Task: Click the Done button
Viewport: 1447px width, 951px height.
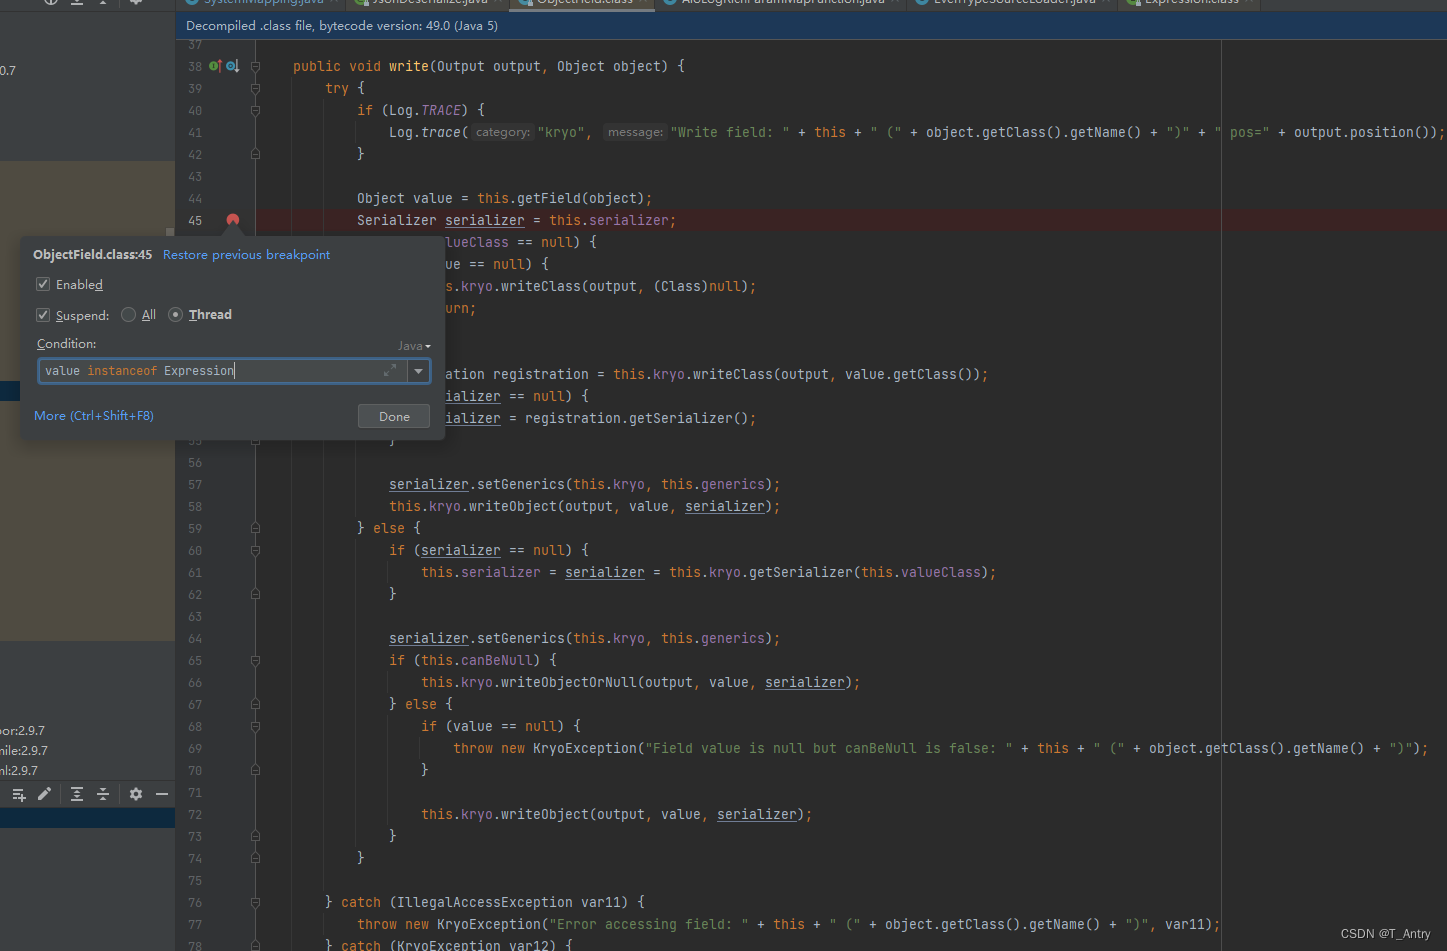Action: (394, 416)
